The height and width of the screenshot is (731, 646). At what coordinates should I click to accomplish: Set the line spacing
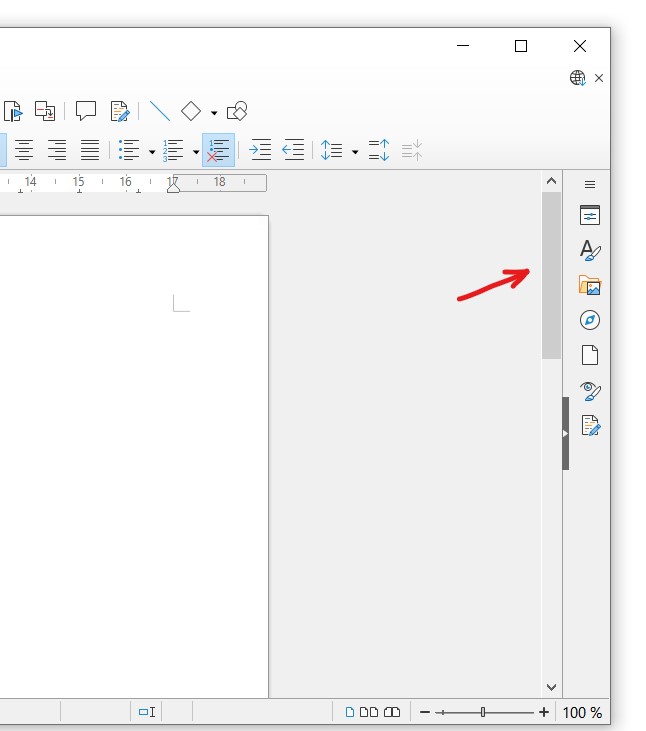click(x=331, y=150)
